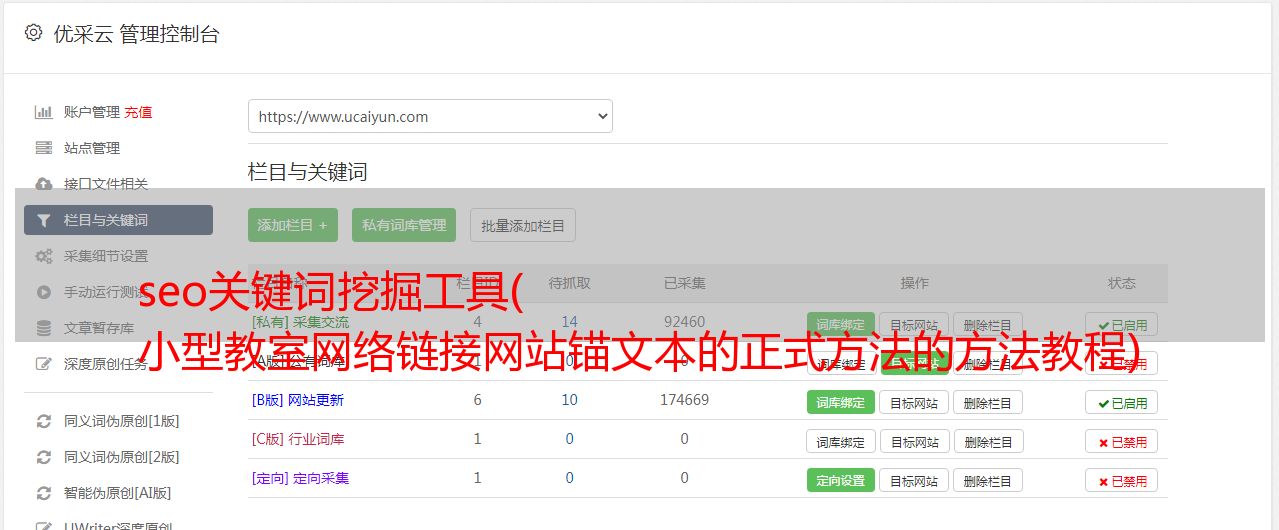
Task: Click the green 添加栏目 + button
Action: click(293, 225)
